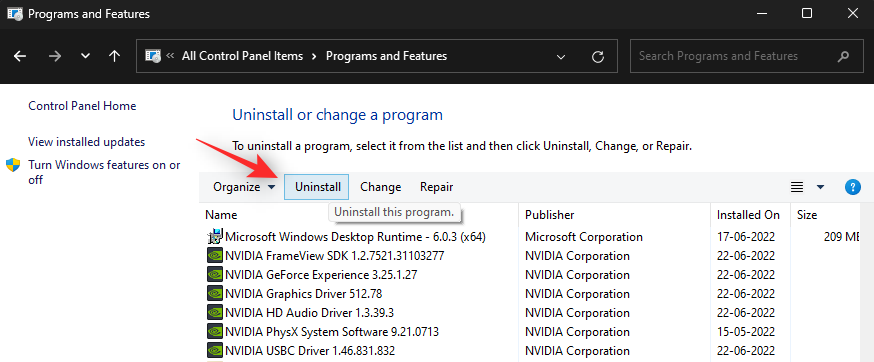Click the Windows features shield icon
874x362 pixels.
tap(13, 165)
